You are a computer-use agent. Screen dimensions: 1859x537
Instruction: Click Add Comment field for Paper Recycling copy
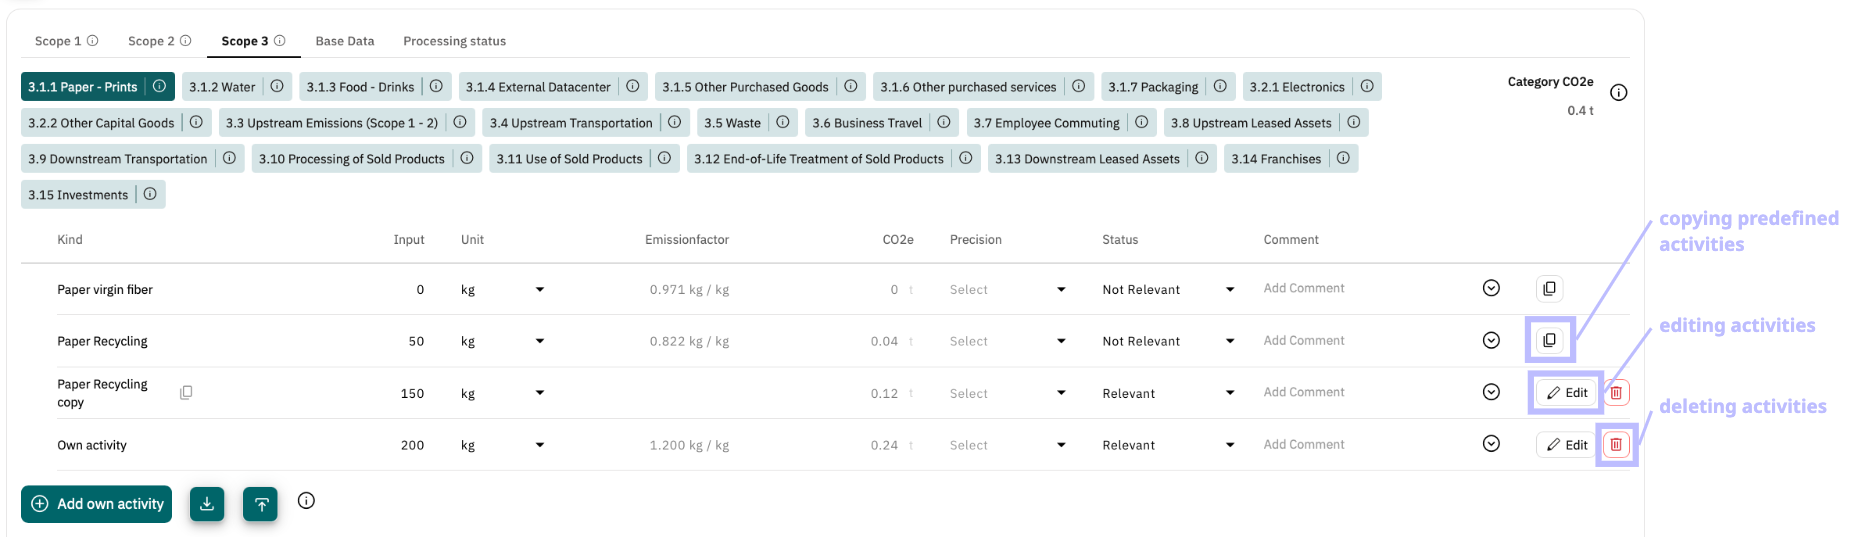[1304, 392]
